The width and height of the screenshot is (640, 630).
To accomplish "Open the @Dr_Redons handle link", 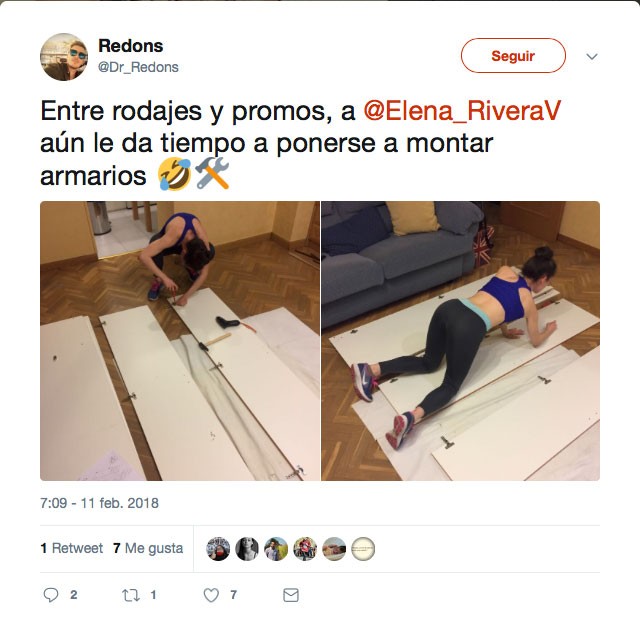I will [x=138, y=67].
